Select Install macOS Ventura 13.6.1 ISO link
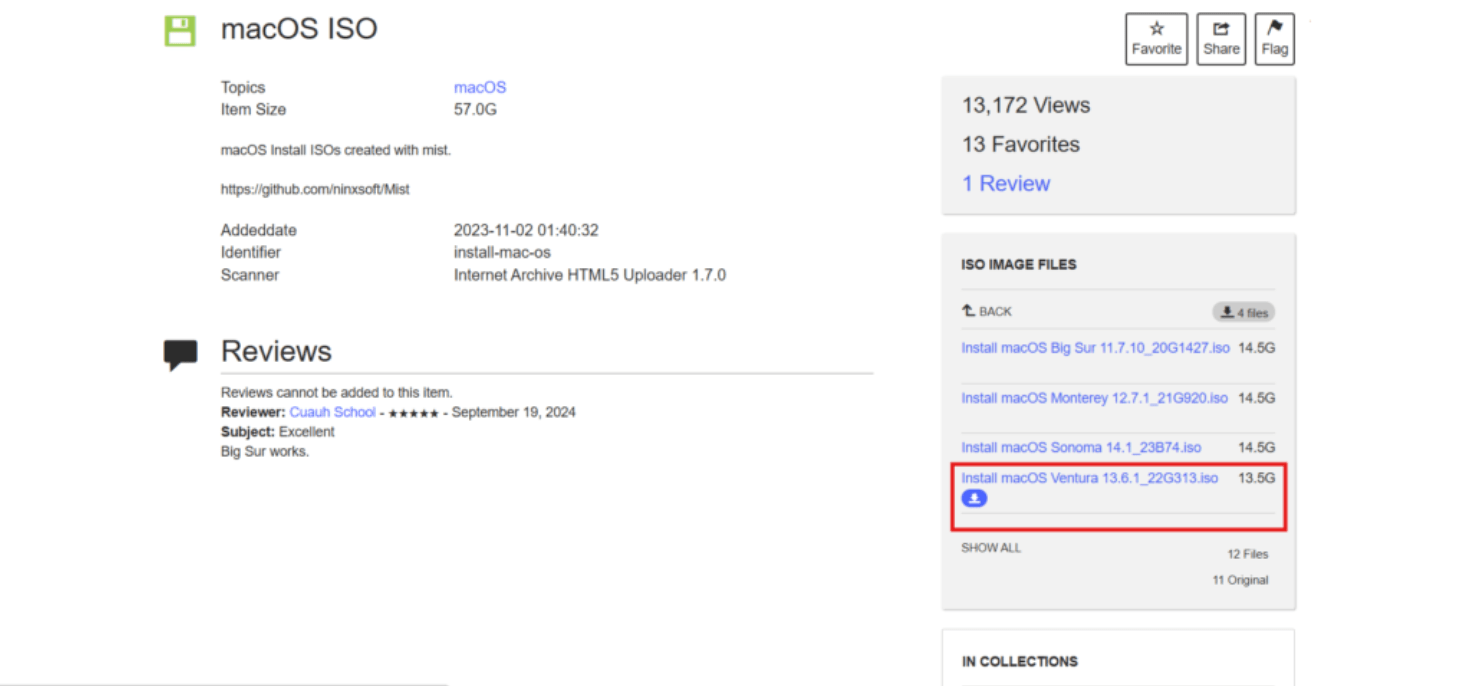This screenshot has height=686, width=1464. [x=1089, y=478]
